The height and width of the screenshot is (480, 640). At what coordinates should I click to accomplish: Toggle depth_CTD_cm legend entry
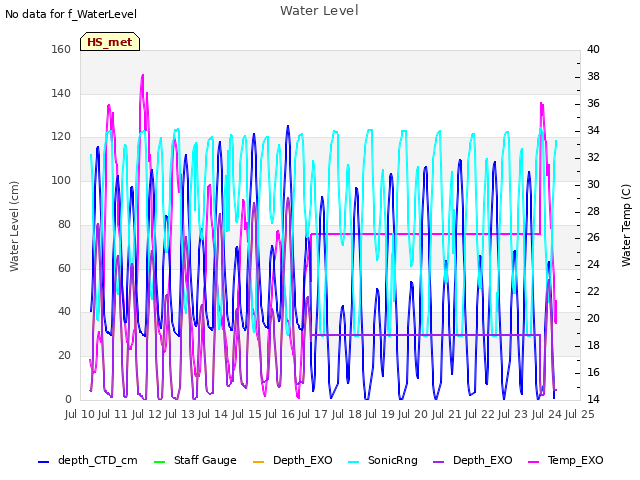88,460
